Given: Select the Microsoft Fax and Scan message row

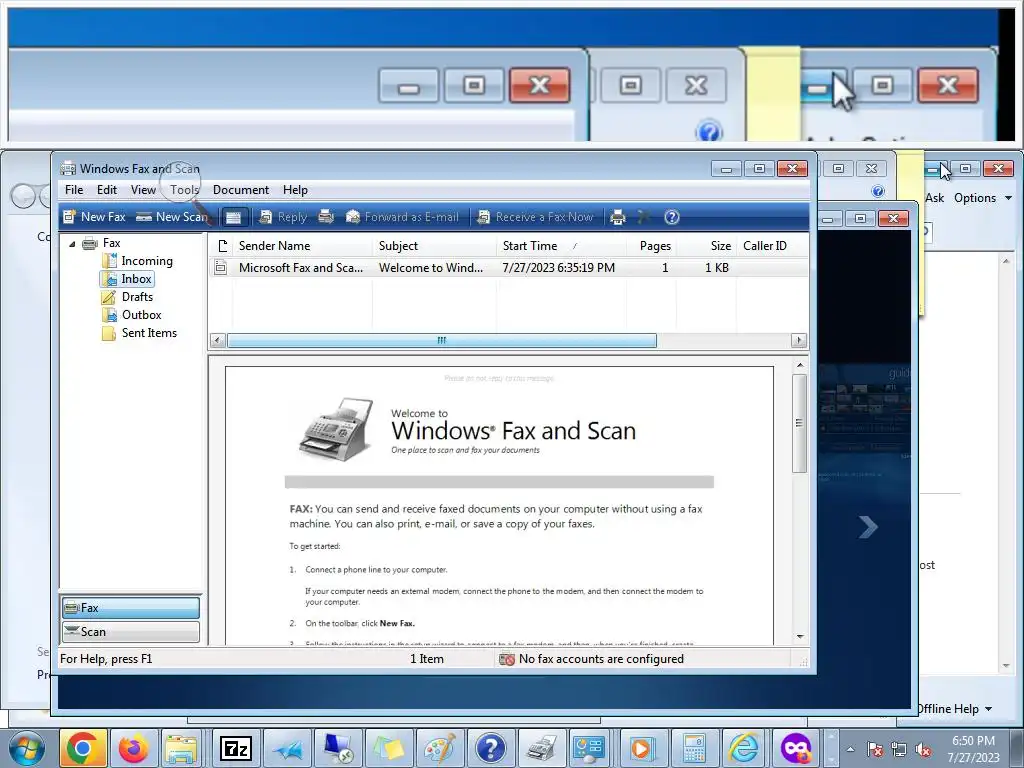Looking at the screenshot, I should pyautogui.click(x=509, y=268).
